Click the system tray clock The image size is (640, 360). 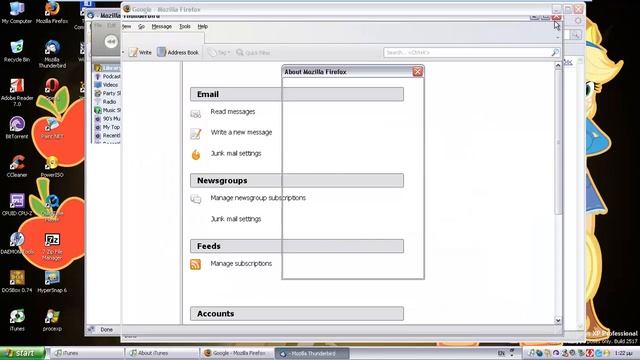(623, 353)
